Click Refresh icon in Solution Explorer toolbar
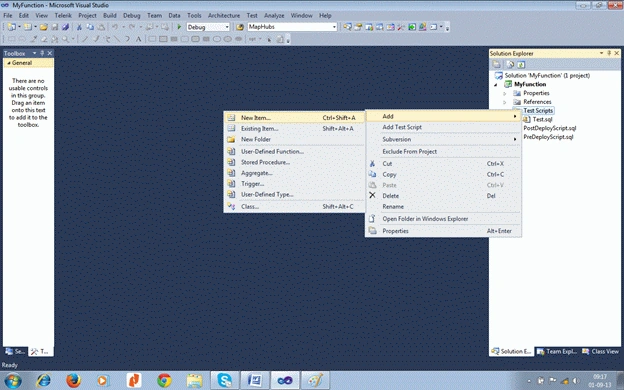Screen dimensions: 624x390 coord(521,64)
